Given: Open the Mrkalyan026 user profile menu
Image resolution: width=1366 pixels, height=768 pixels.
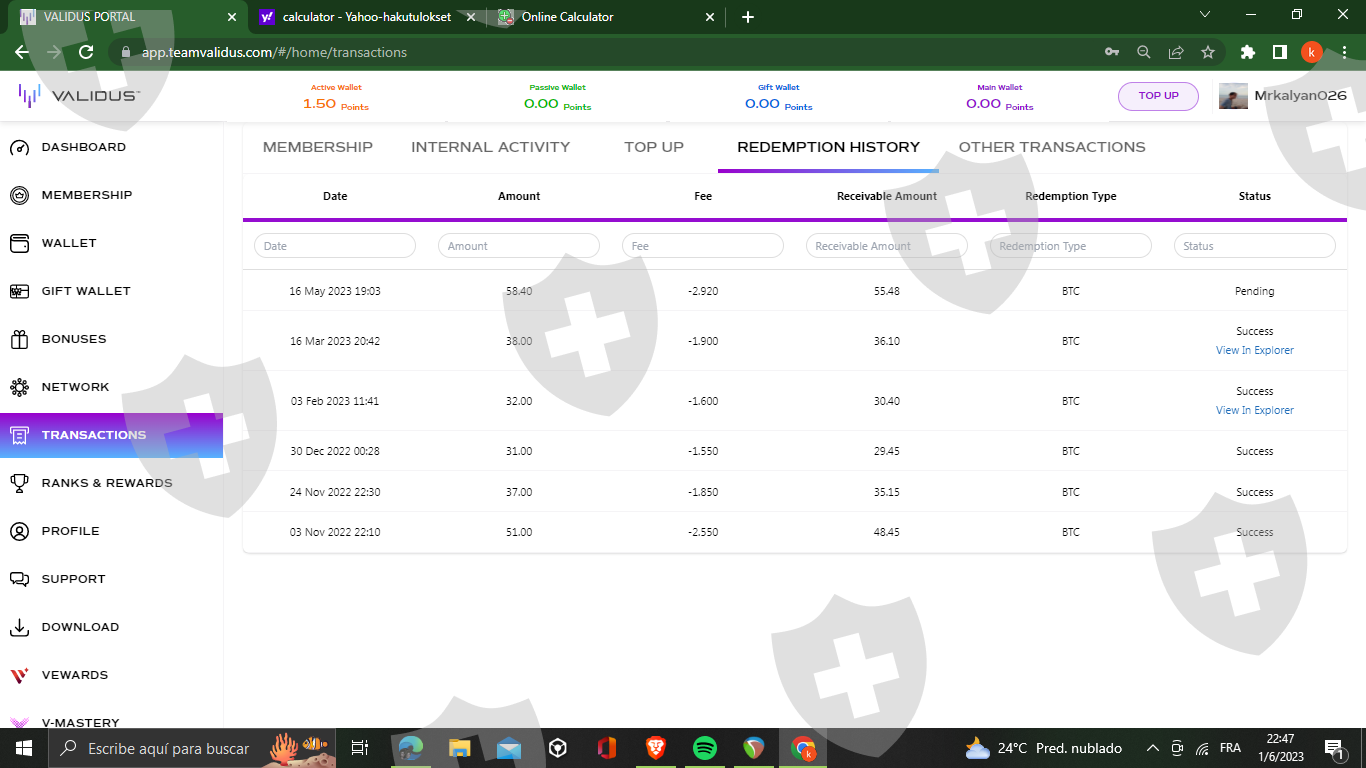Looking at the screenshot, I should (x=1283, y=96).
